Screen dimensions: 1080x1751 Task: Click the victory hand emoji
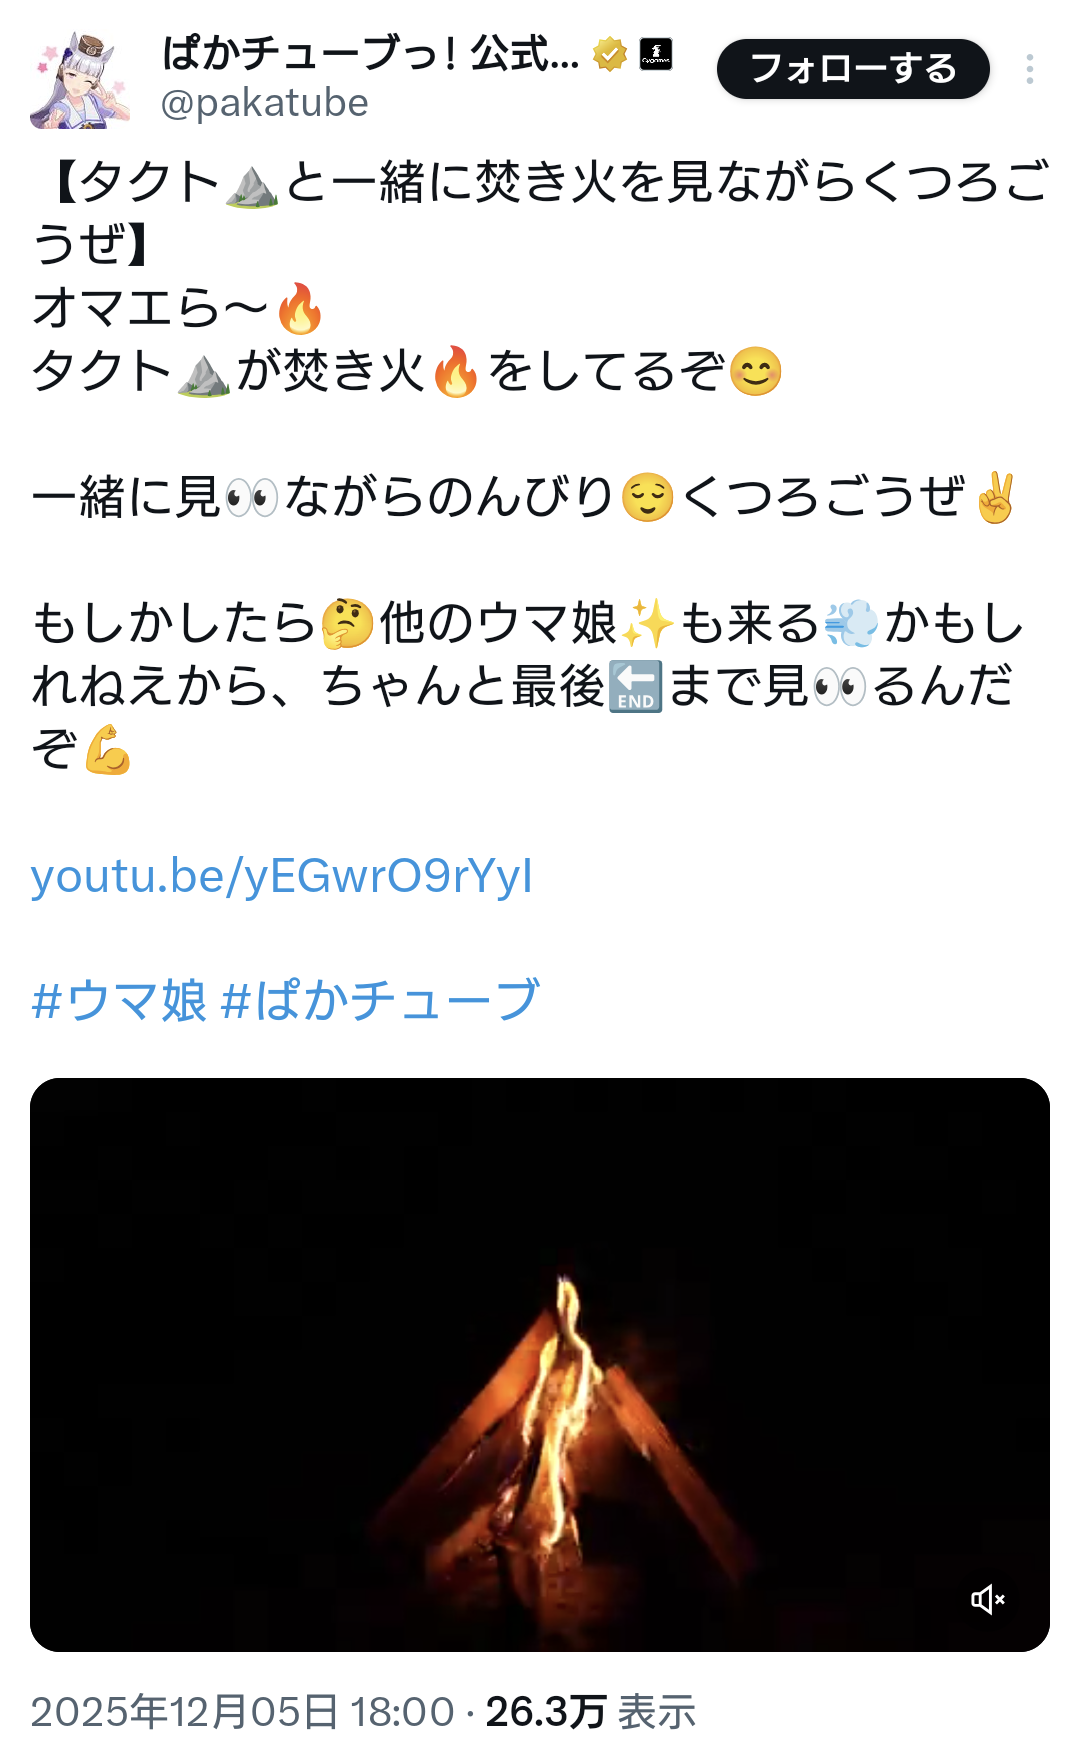[995, 498]
